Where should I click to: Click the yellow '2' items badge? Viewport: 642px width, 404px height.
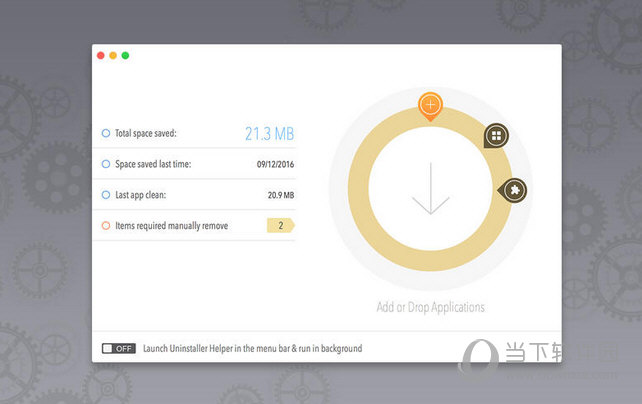click(281, 226)
